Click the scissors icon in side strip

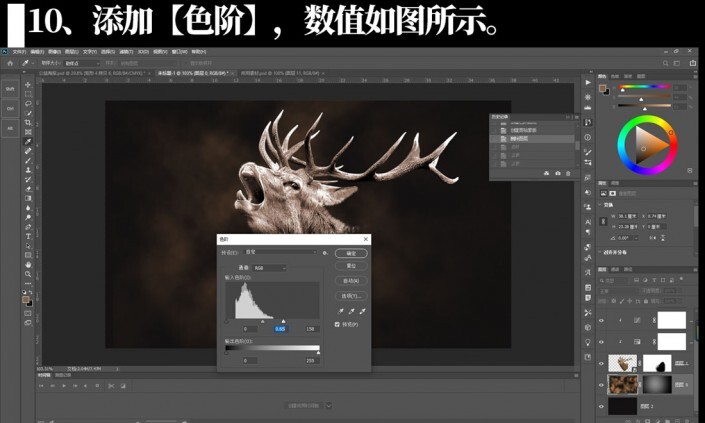coord(588,312)
